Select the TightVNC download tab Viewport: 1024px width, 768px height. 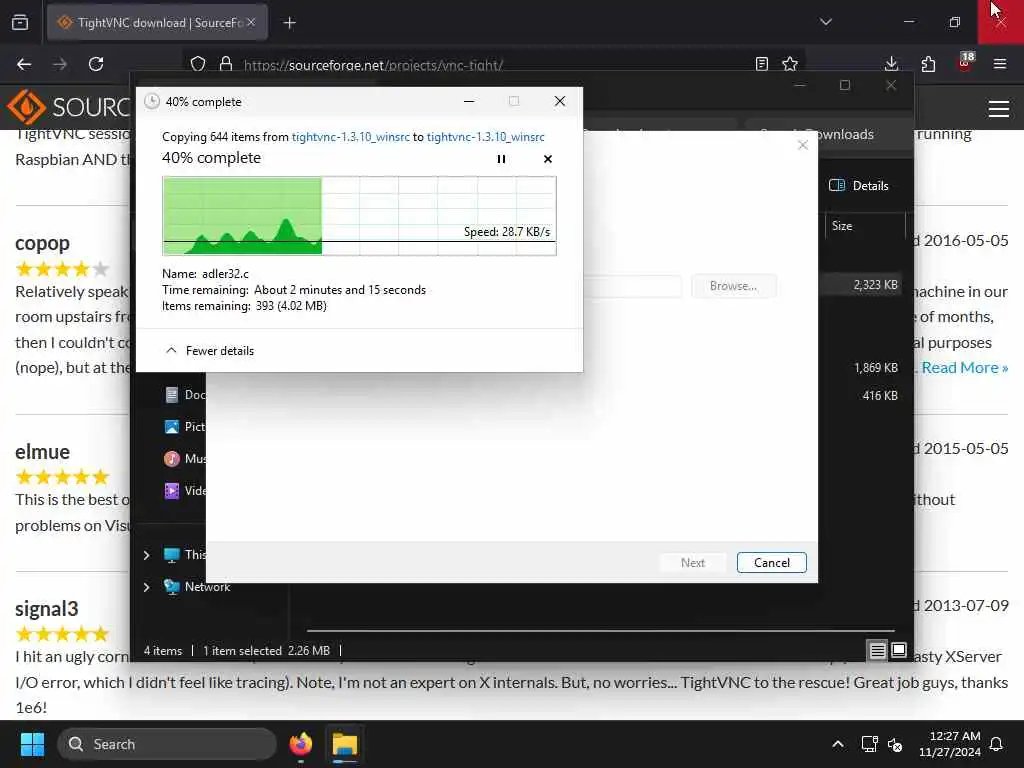pyautogui.click(x=157, y=22)
